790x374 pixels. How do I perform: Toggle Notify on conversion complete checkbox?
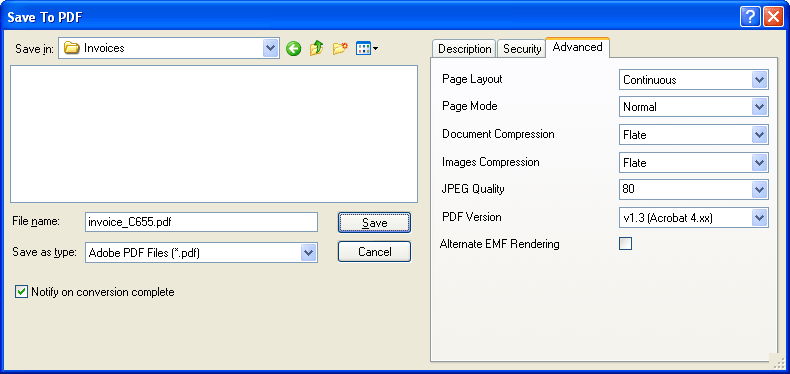coord(21,292)
